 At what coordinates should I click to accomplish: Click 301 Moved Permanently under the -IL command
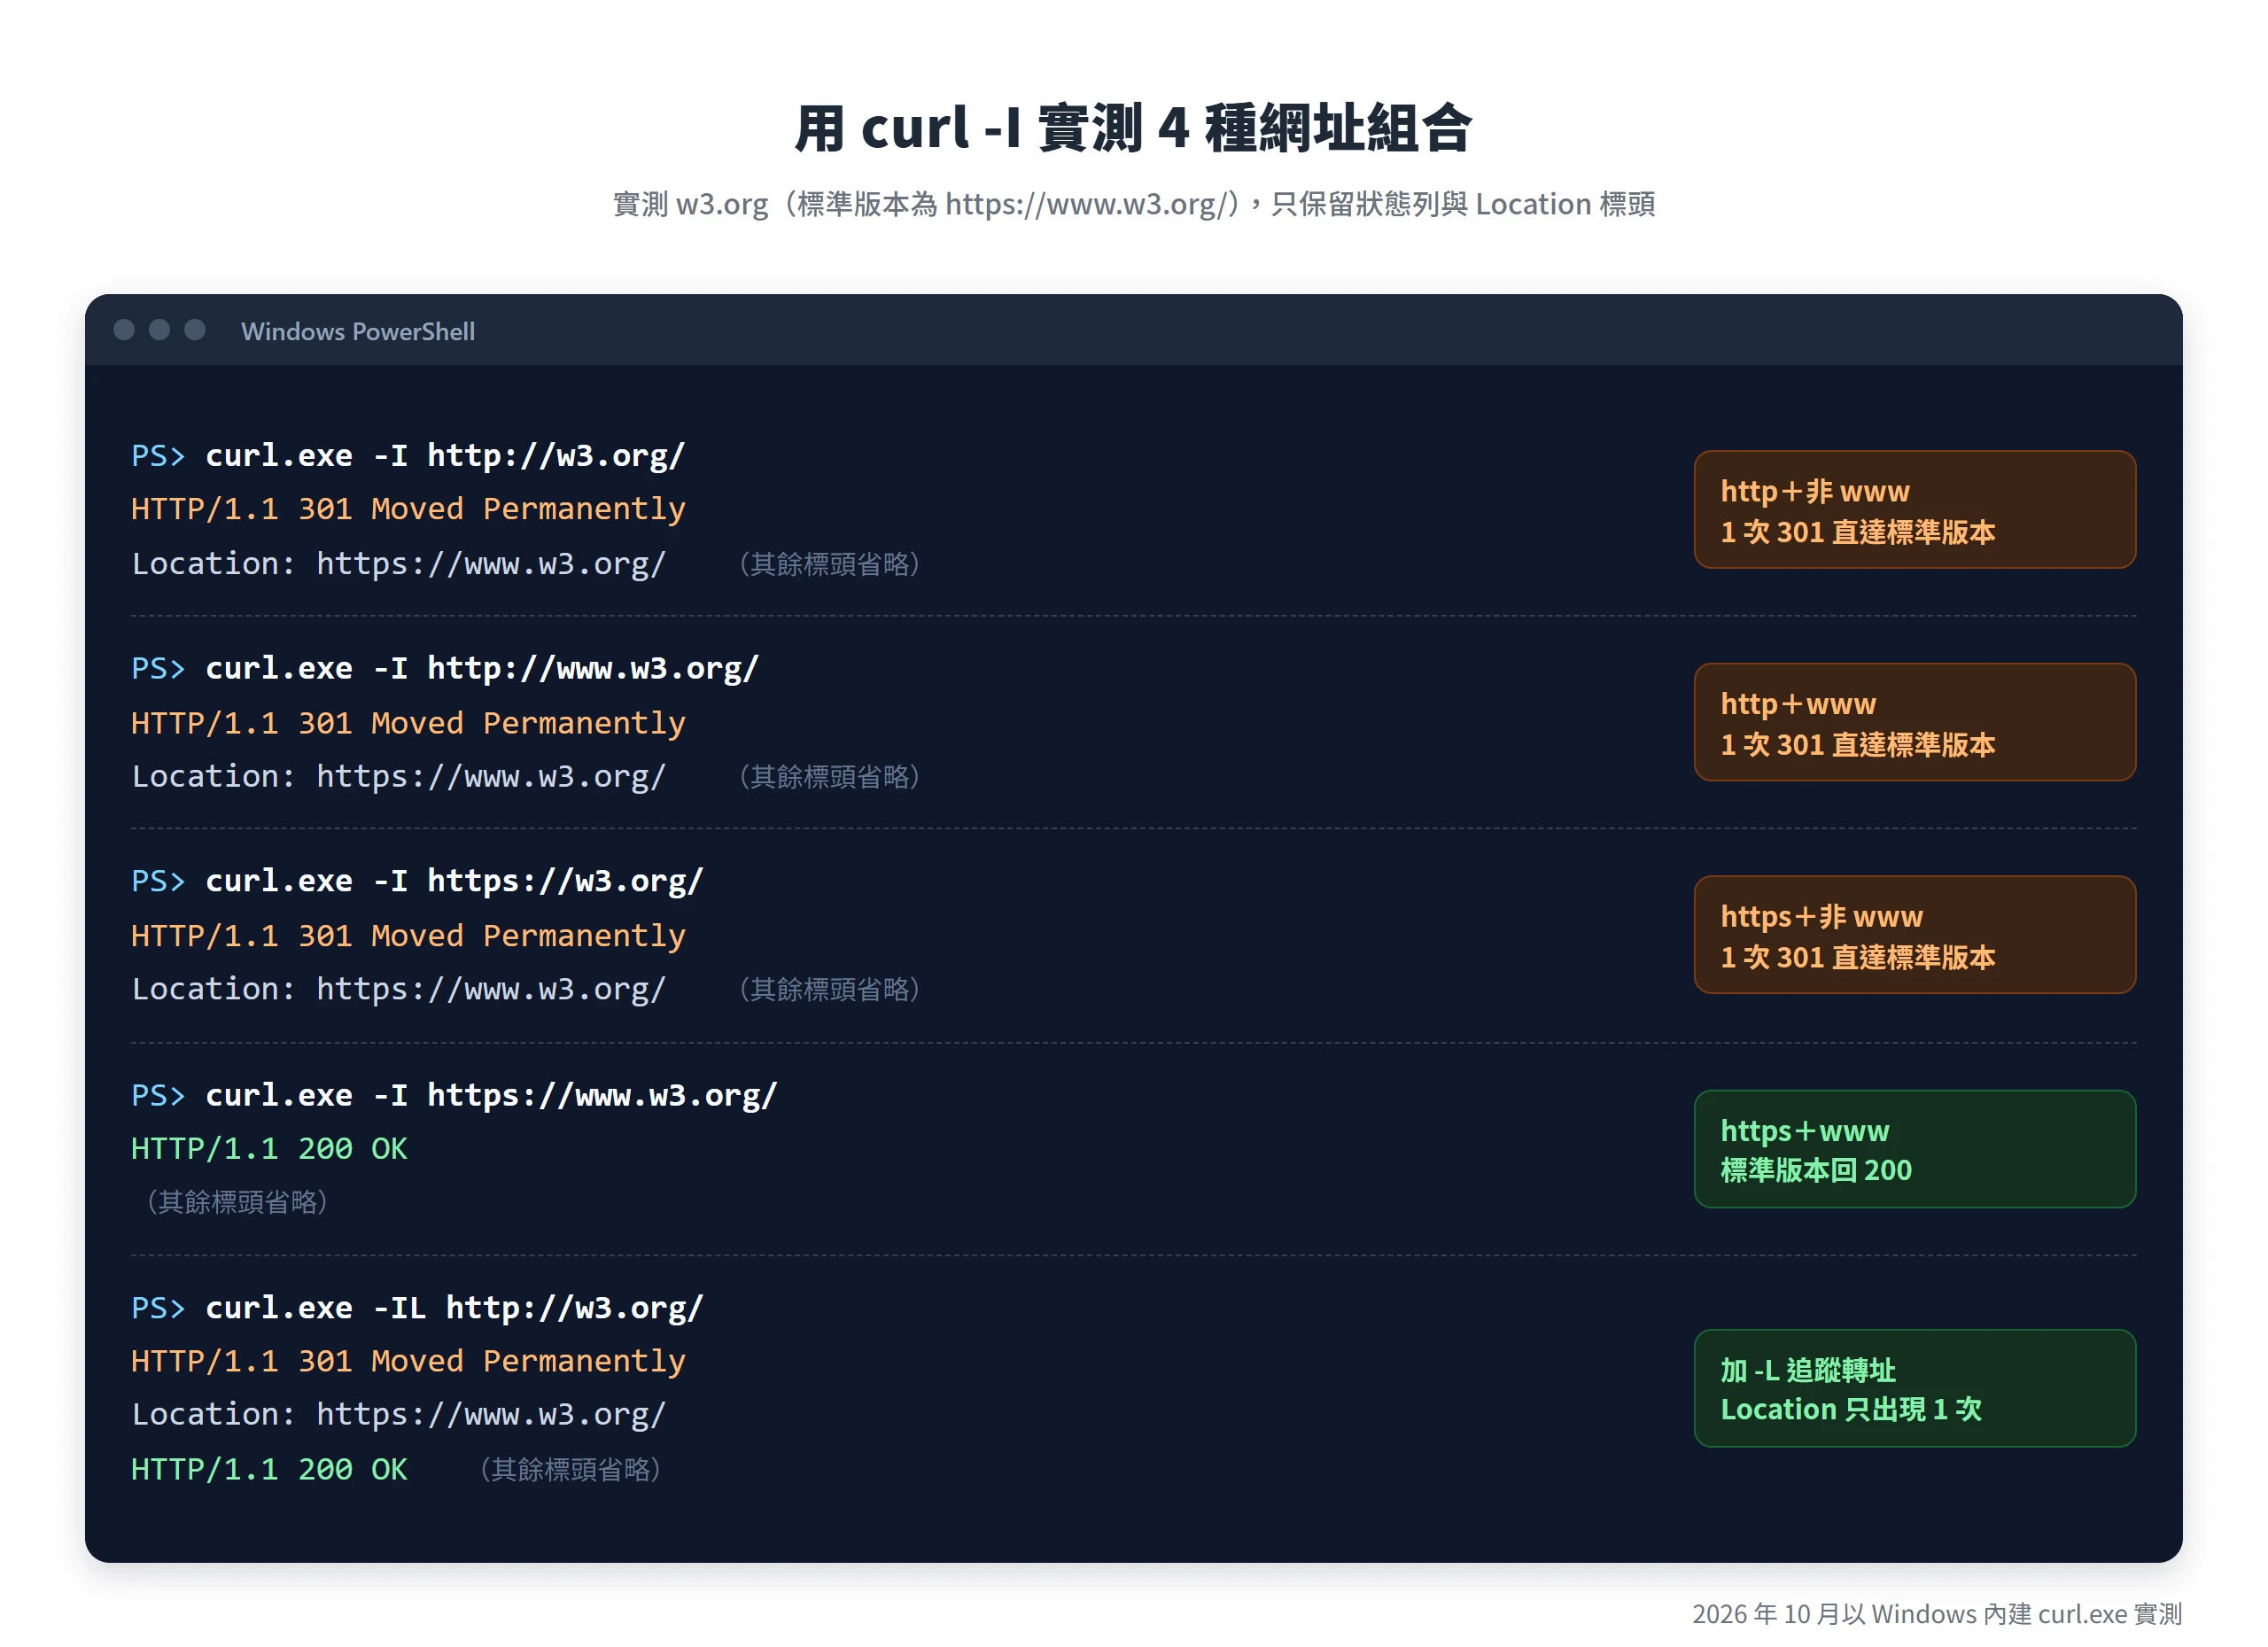pos(408,1361)
